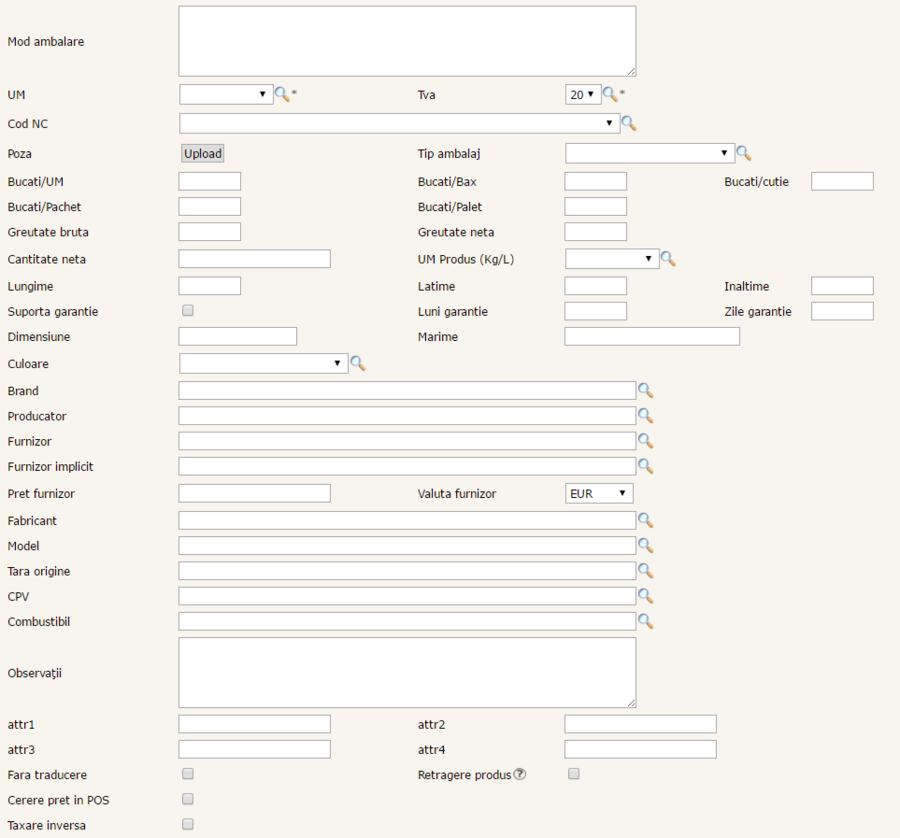Expand the Culoare dropdown list
The width and height of the screenshot is (900, 838).
(x=263, y=363)
